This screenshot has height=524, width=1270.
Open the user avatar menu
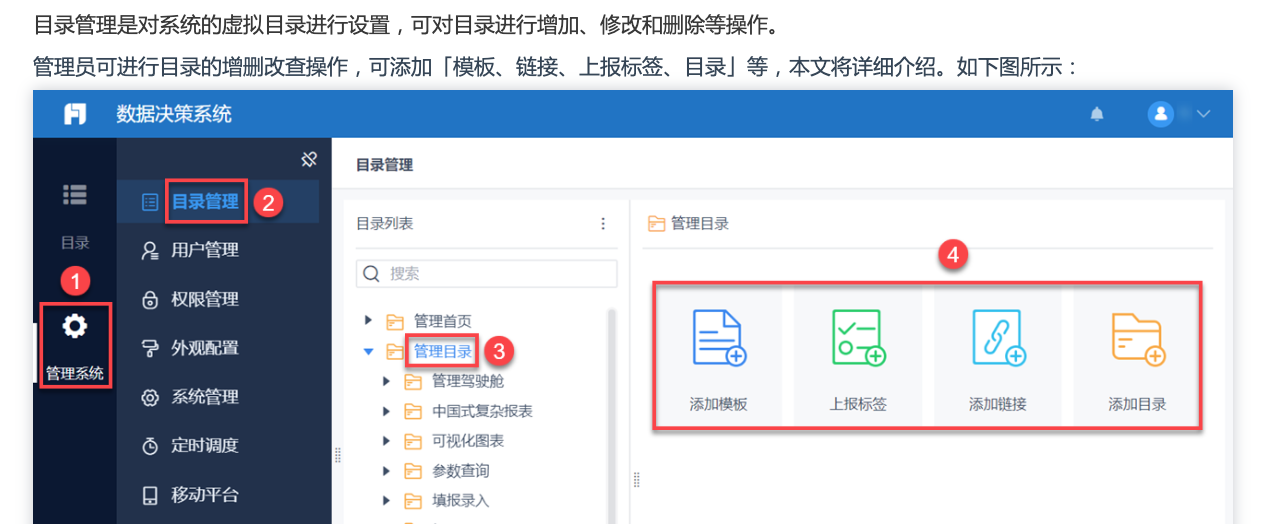(x=1160, y=114)
